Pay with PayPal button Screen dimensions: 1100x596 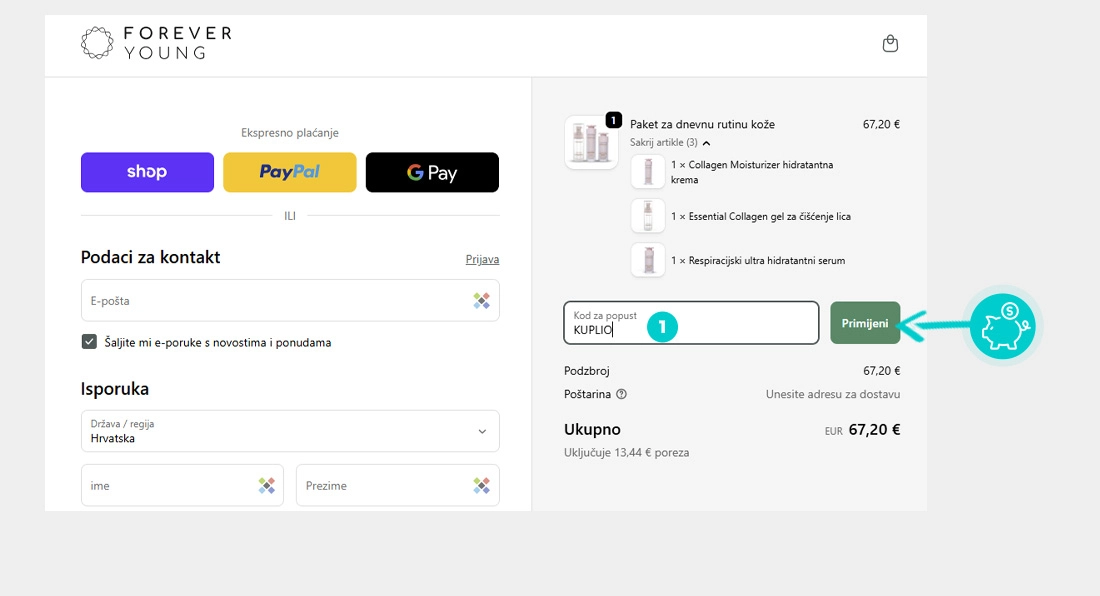290,172
